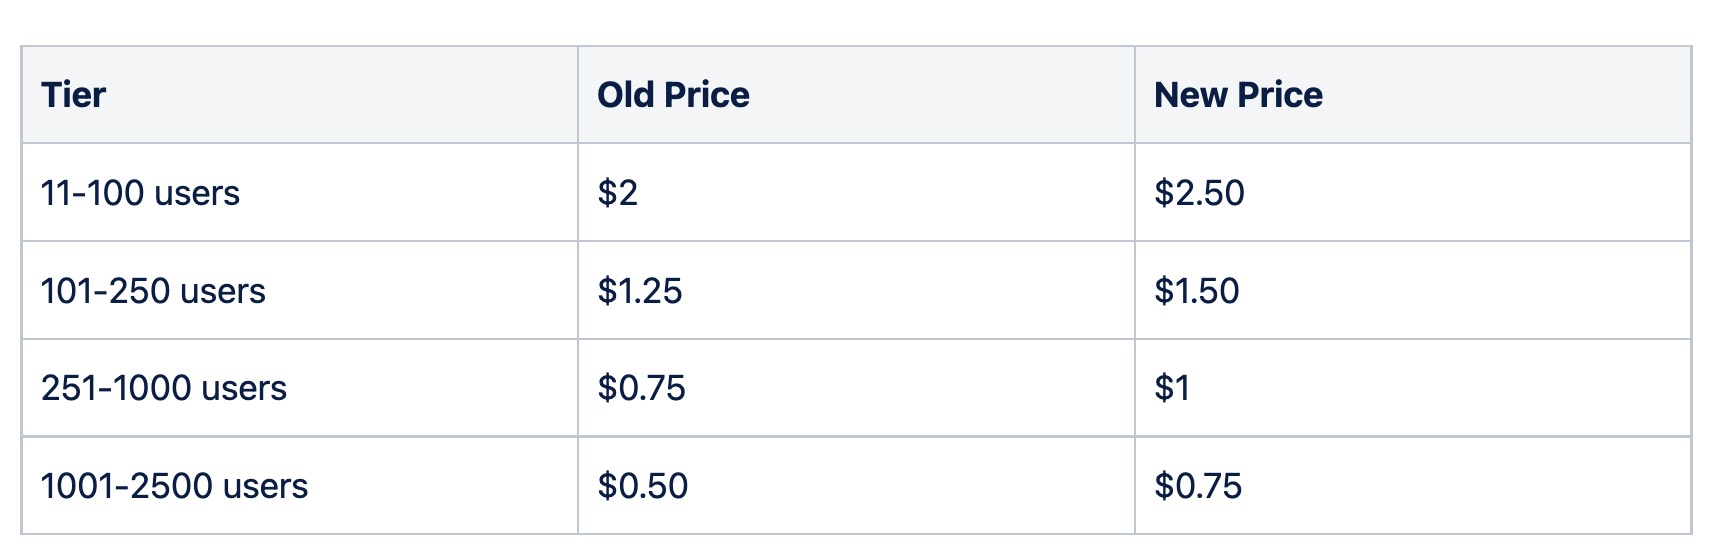Screen dimensions: 1716x554
Task: Click the $1 new price cell
Action: [1413, 388]
